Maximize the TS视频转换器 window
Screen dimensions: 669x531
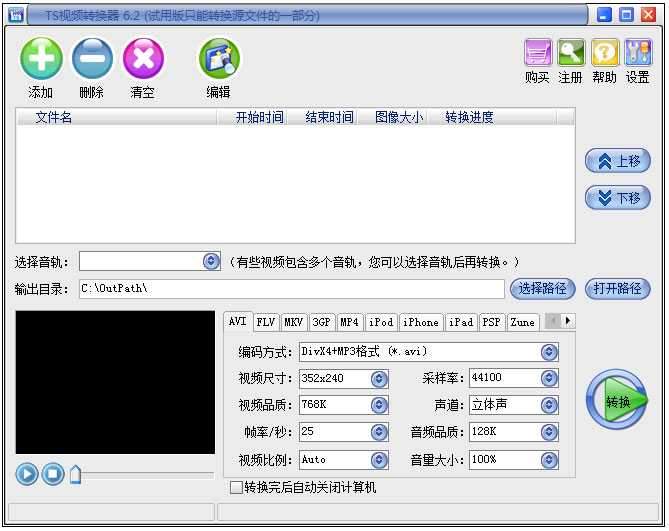point(626,15)
